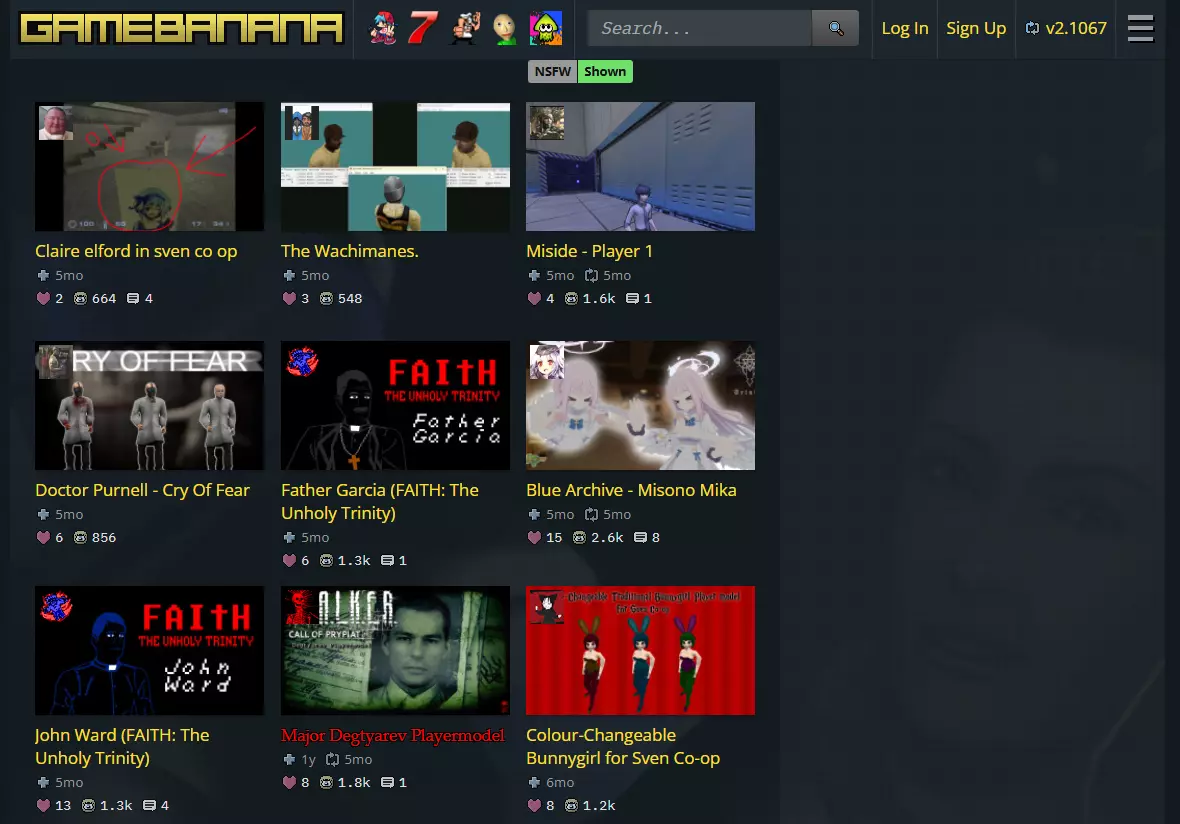This screenshot has width=1180, height=824.
Task: Click the added plus icon on Father Garcia
Action: 289,537
